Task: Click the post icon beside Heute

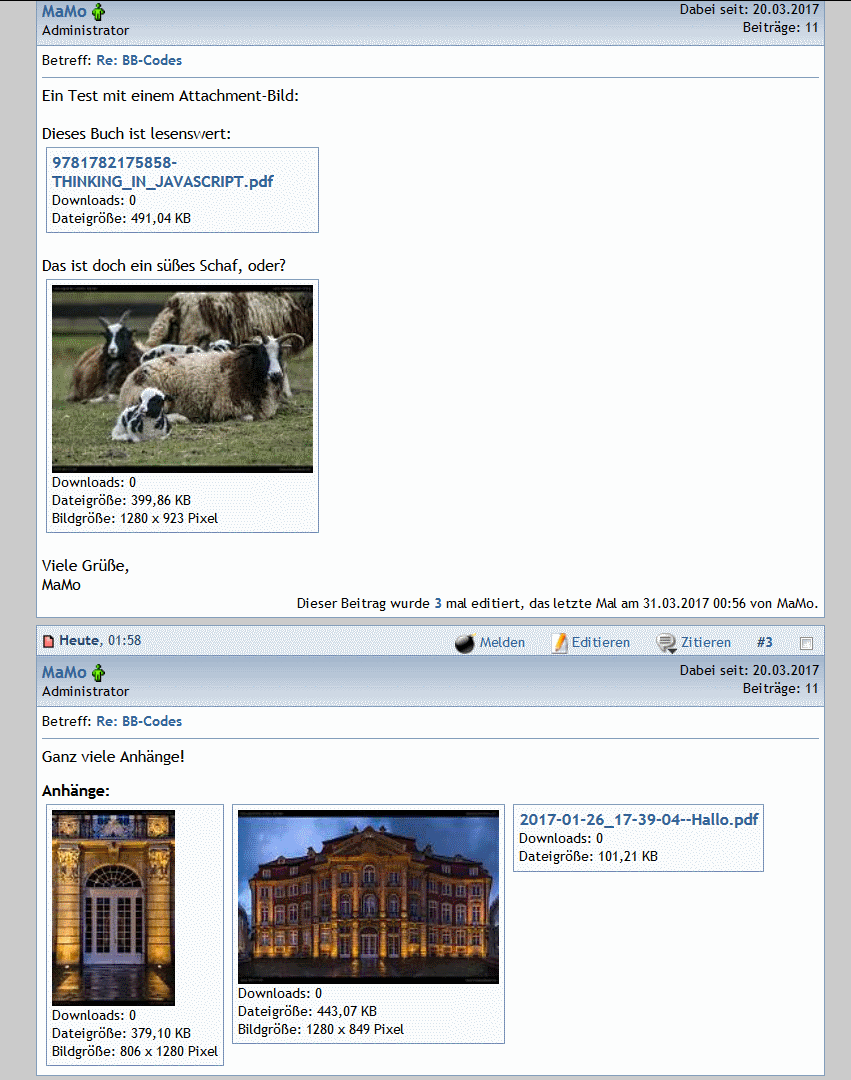Action: [x=47, y=641]
